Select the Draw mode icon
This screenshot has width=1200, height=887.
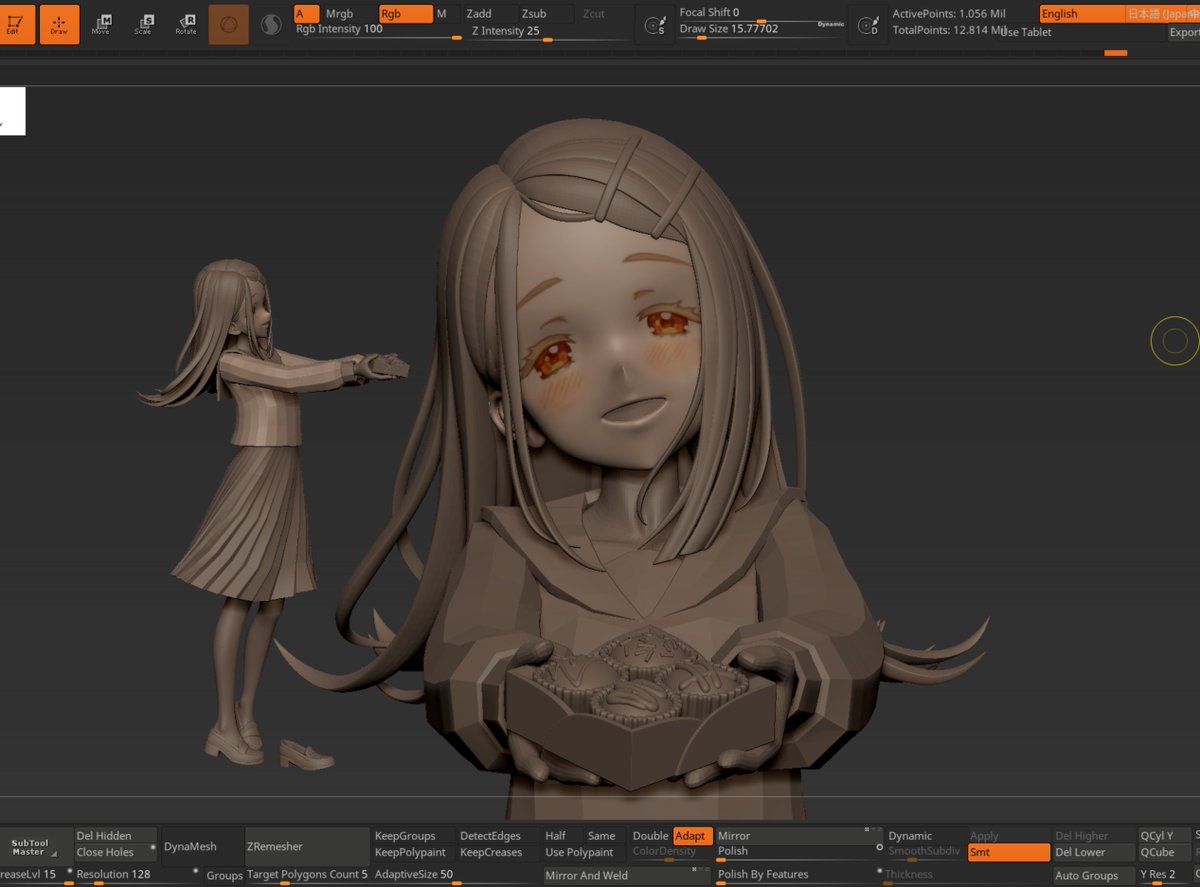(59, 24)
